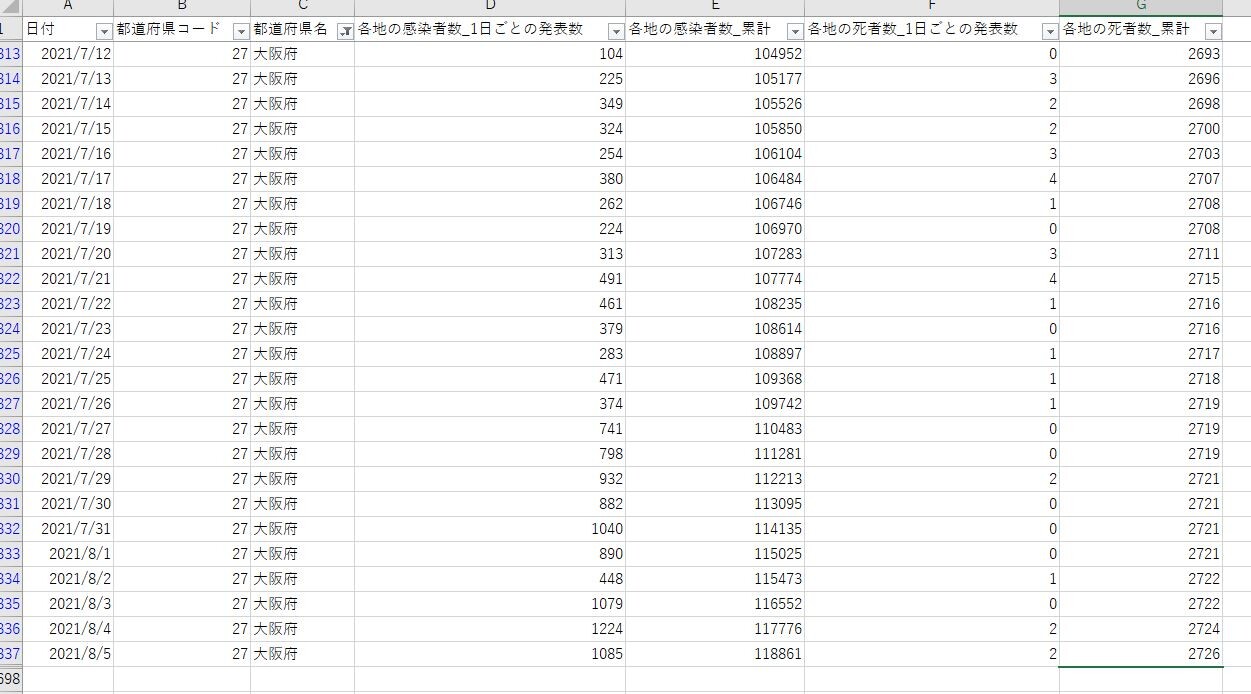The width and height of the screenshot is (1251, 694).
Task: Select the cumulative cases cell 104952
Action: [715, 54]
